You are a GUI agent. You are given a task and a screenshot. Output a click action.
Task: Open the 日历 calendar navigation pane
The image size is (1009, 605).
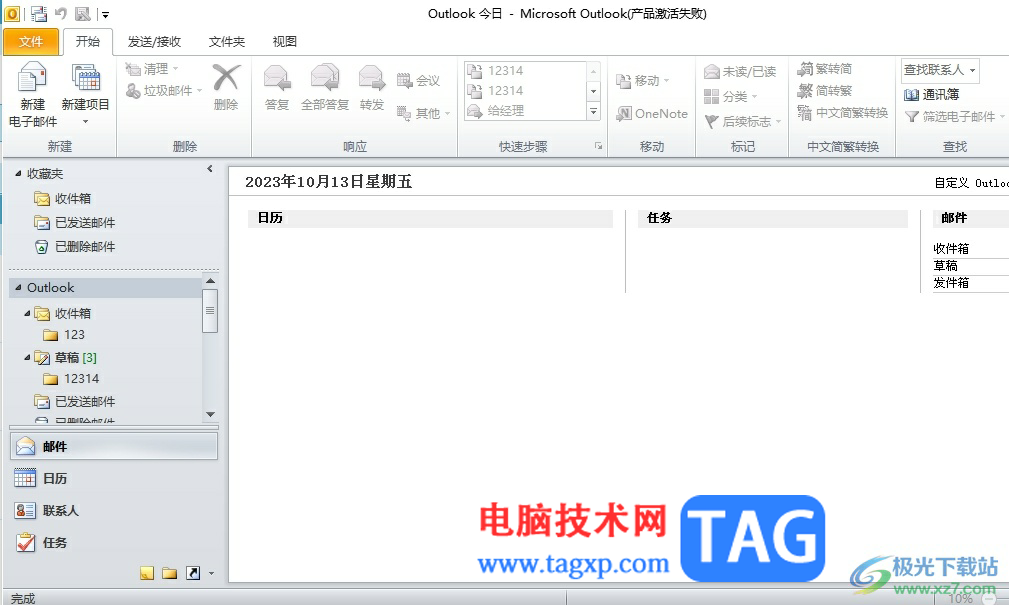pos(114,478)
